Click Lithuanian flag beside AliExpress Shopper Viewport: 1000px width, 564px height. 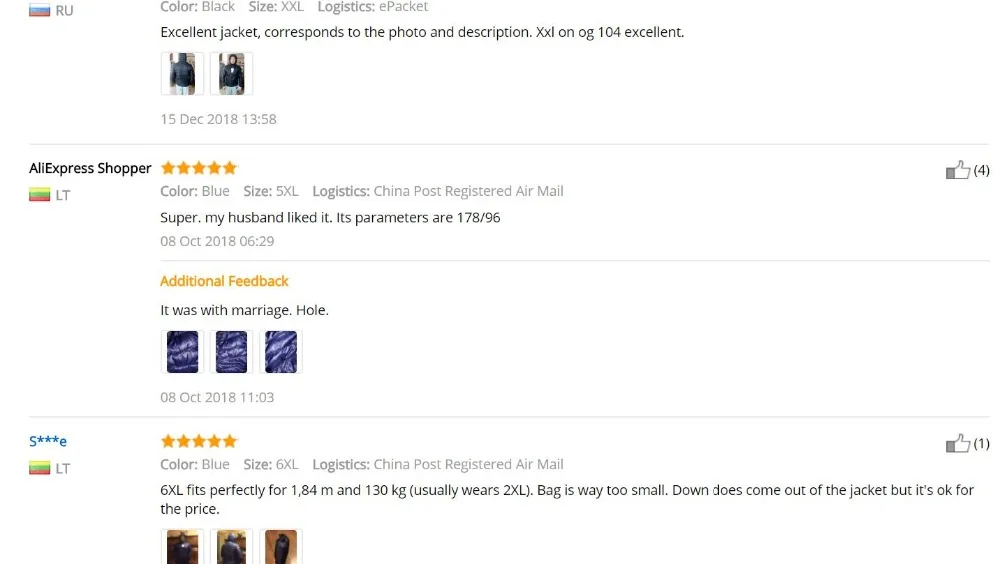coord(40,195)
